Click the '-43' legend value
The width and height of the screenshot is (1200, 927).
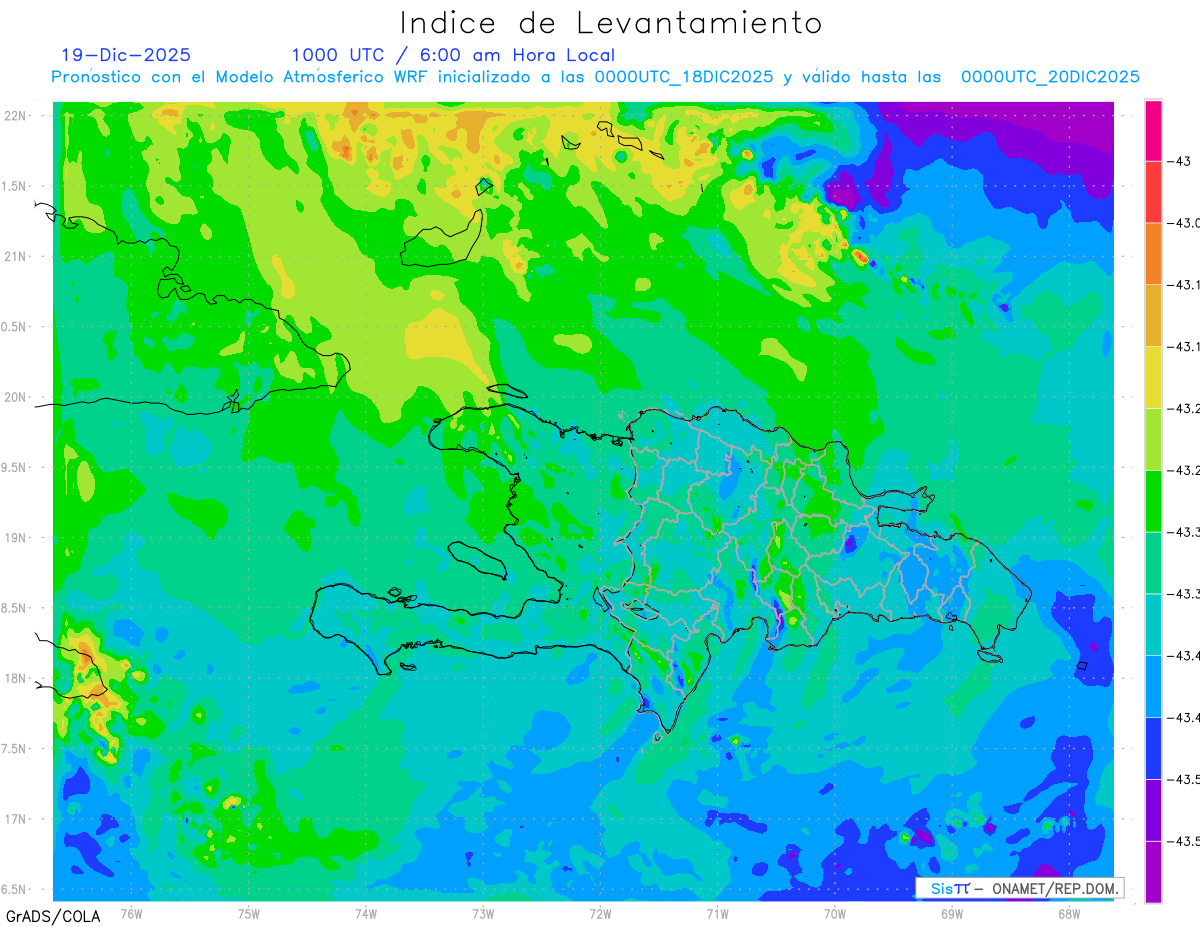[x=1180, y=161]
